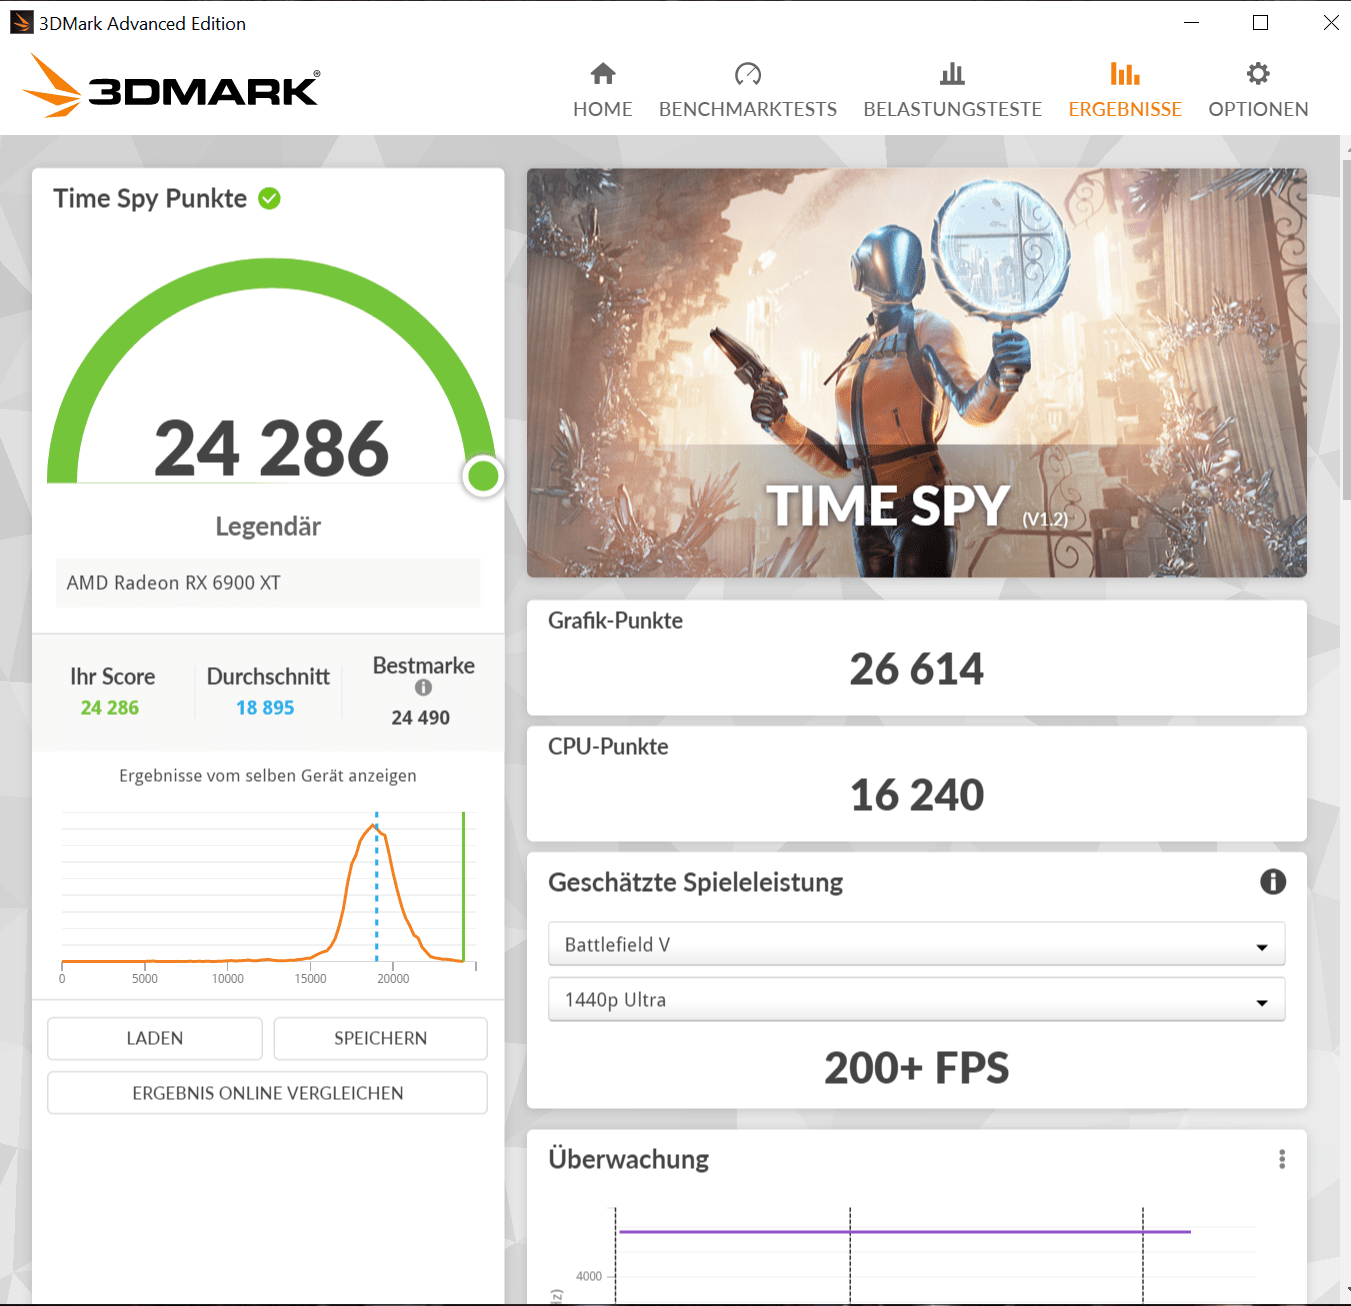Click the purple monitoring graph line
The height and width of the screenshot is (1306, 1351).
[x=904, y=1232]
